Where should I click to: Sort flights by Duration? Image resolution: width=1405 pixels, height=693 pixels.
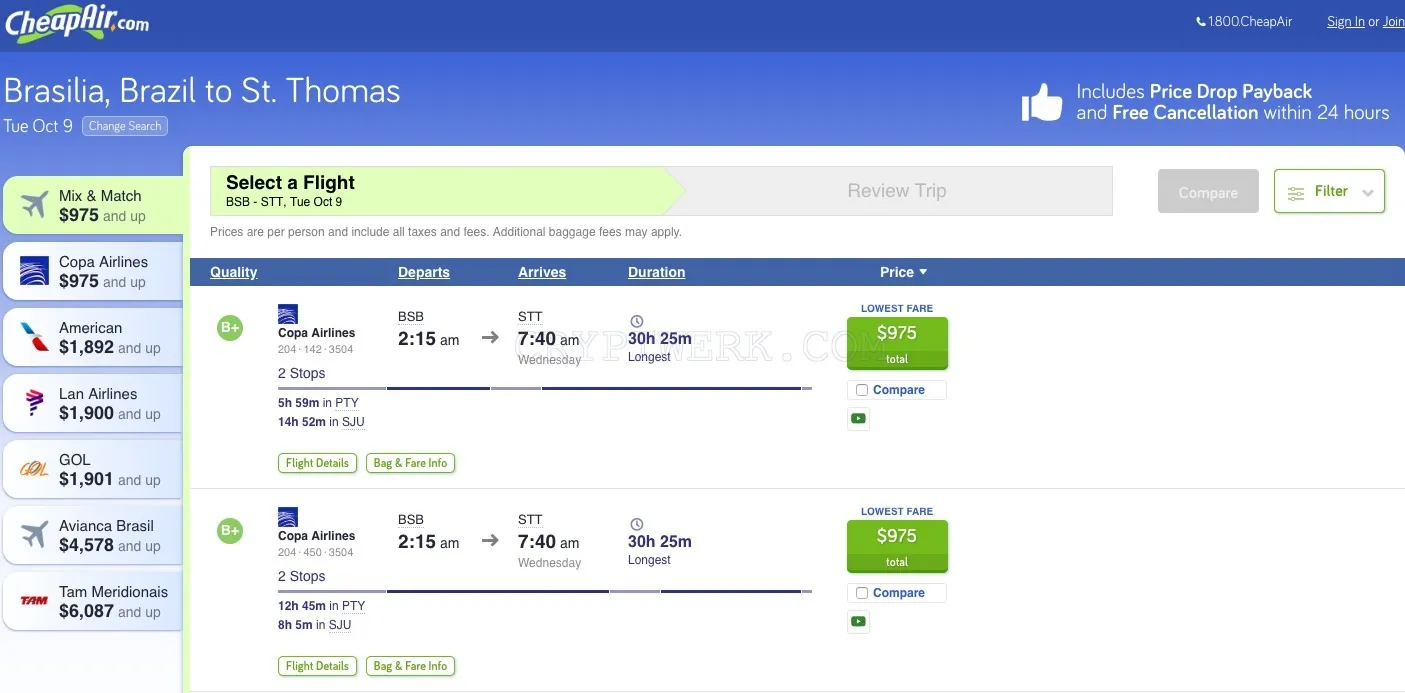(656, 272)
